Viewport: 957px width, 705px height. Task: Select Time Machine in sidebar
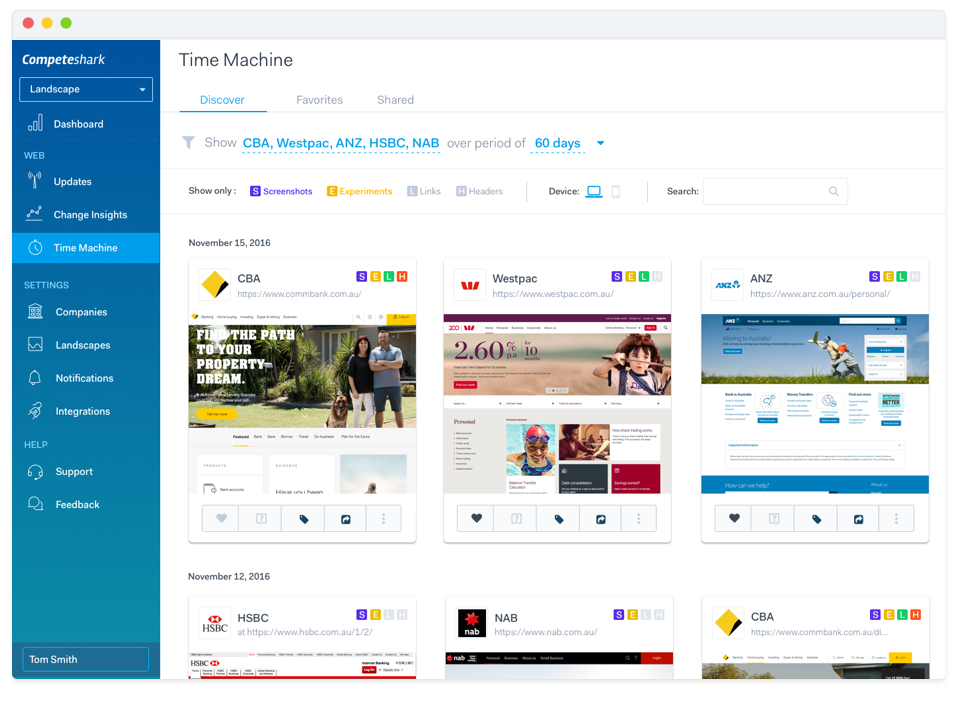tap(86, 248)
